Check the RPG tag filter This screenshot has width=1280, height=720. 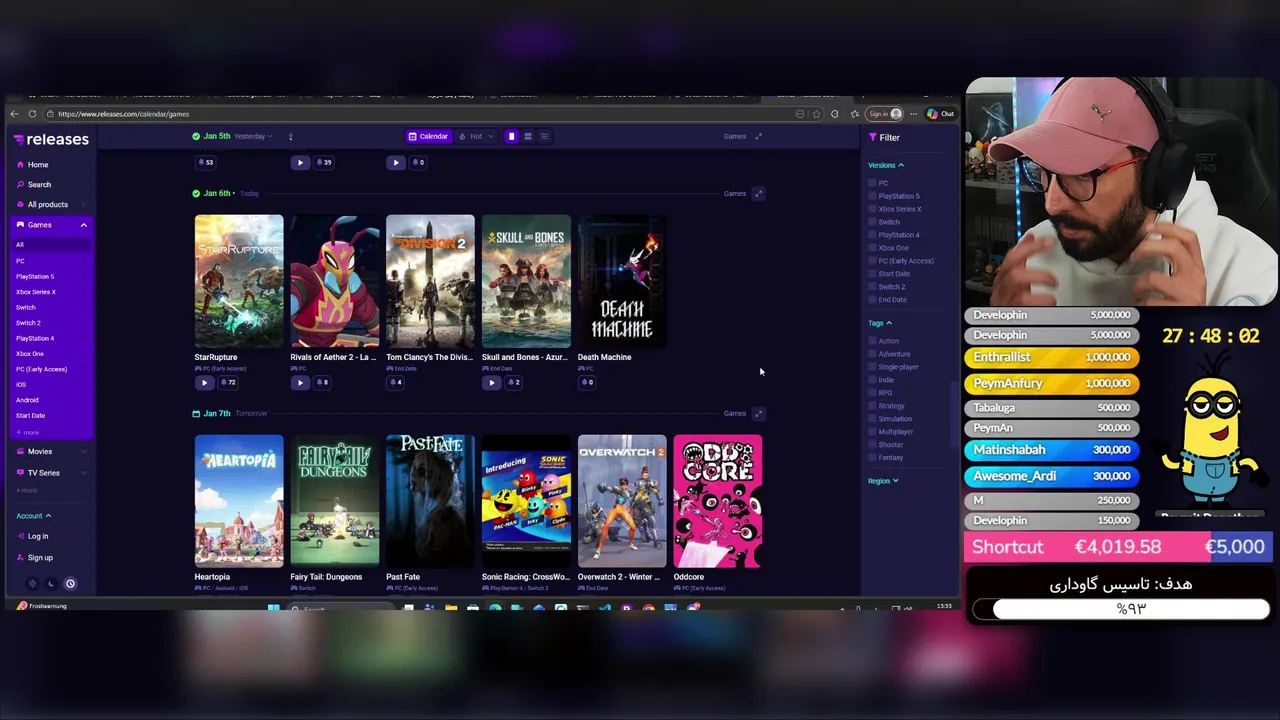(x=872, y=394)
